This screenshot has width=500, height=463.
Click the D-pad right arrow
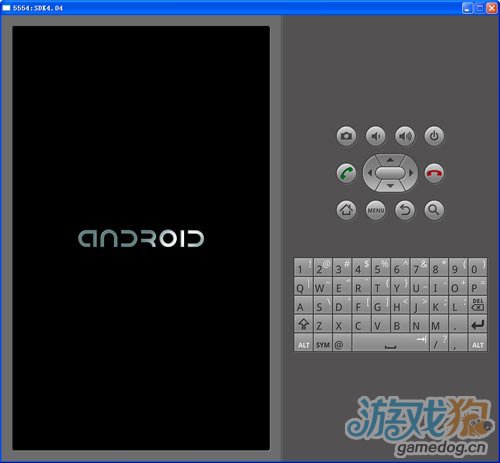pos(411,173)
